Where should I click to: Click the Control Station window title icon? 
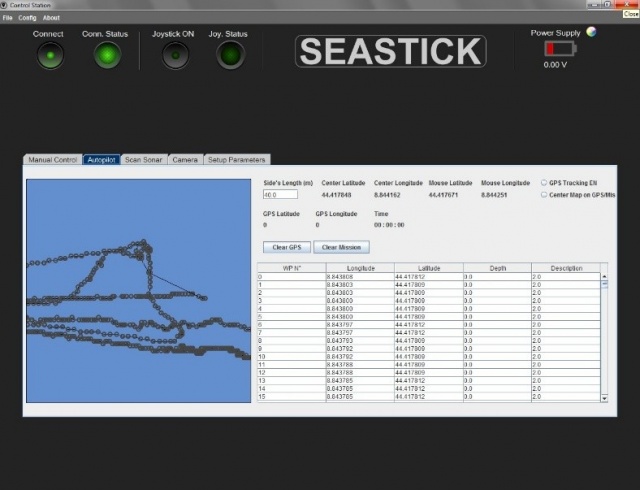(x=4, y=5)
